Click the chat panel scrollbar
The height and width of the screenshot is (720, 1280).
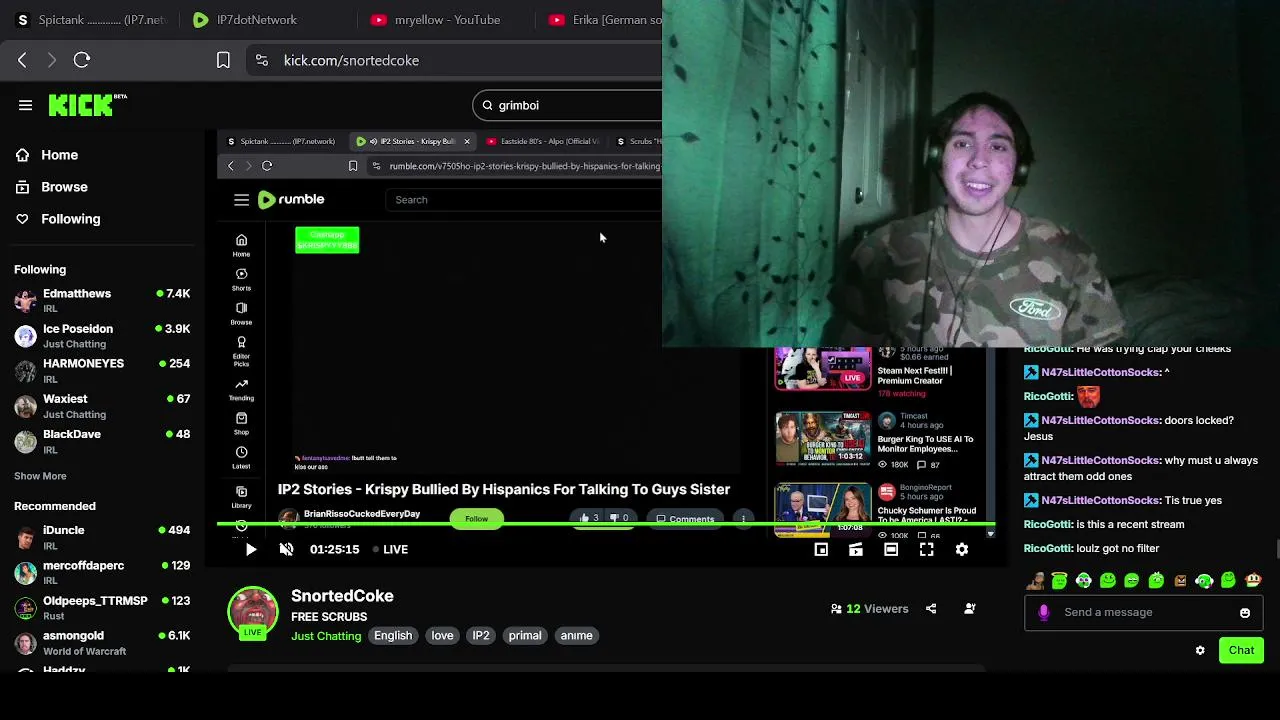click(x=1276, y=550)
